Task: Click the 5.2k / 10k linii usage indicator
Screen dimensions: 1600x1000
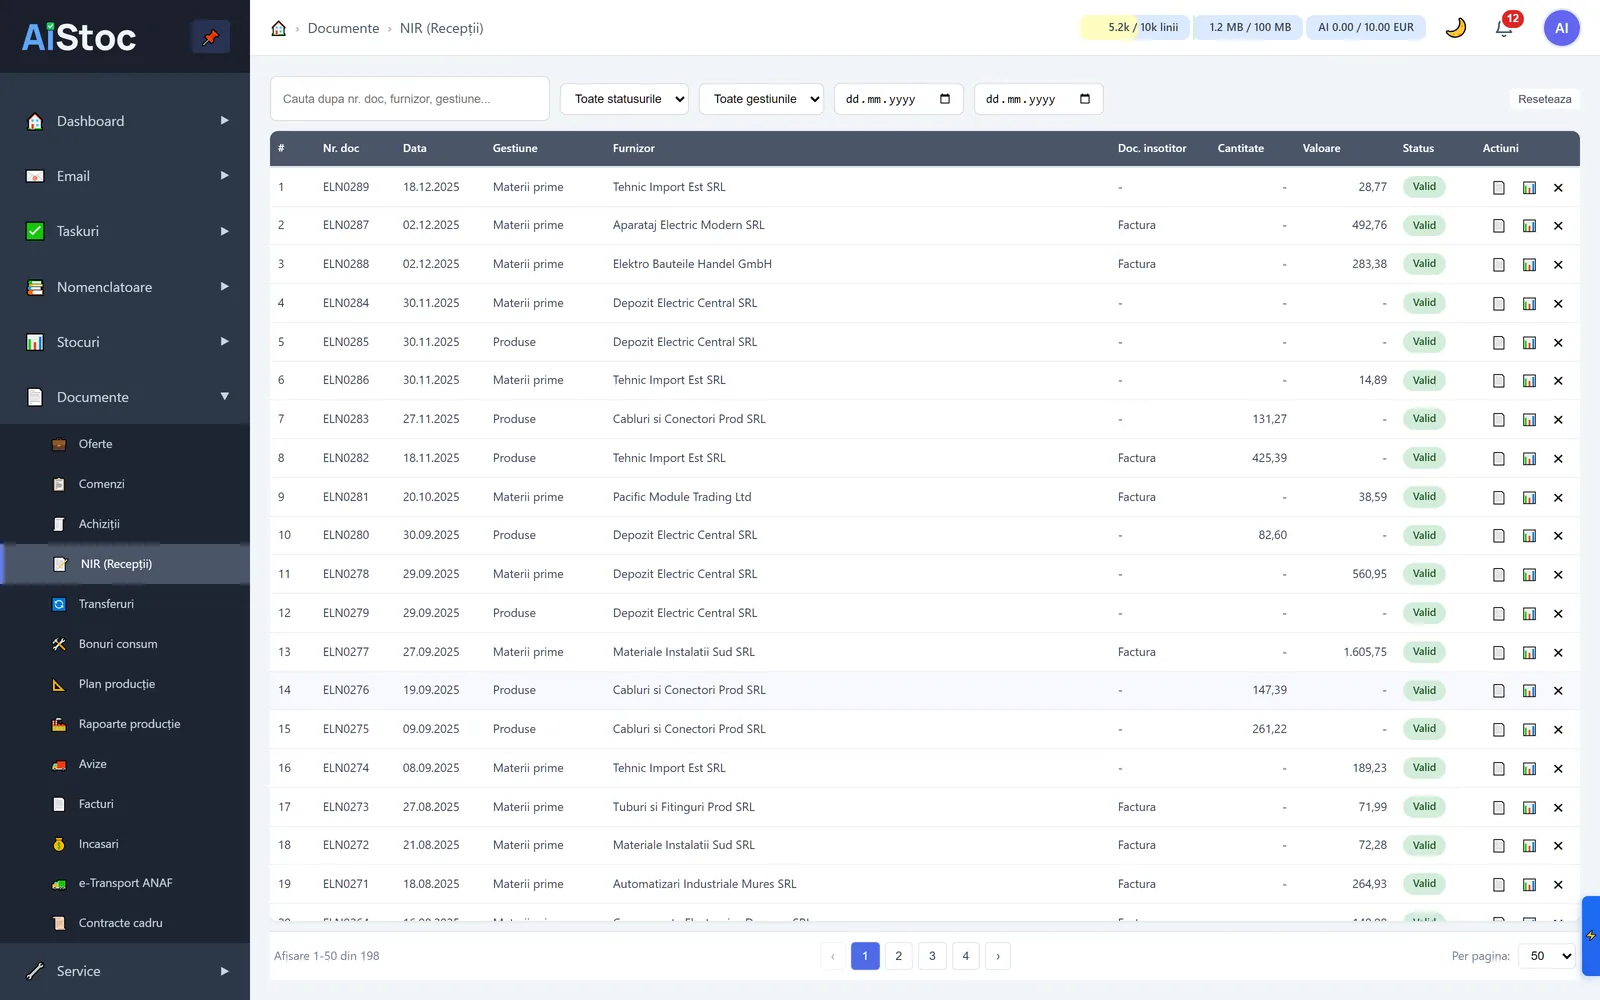Action: click(1135, 28)
